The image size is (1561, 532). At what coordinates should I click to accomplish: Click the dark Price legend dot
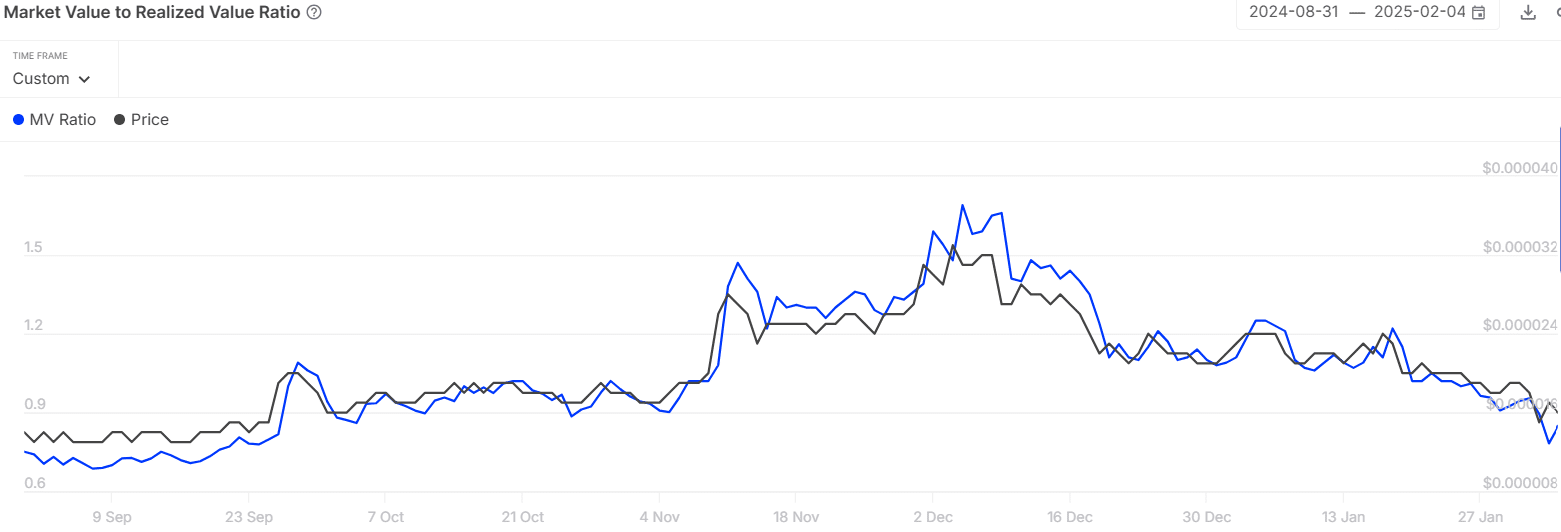pos(120,120)
